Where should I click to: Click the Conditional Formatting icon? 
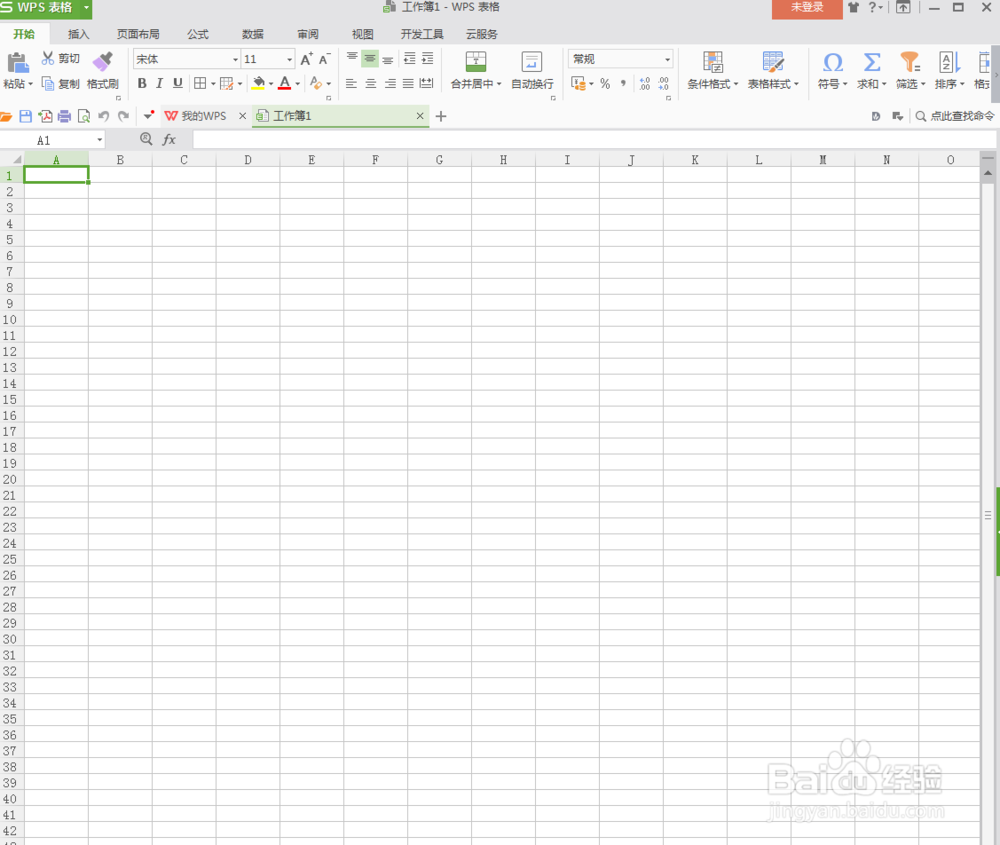713,62
